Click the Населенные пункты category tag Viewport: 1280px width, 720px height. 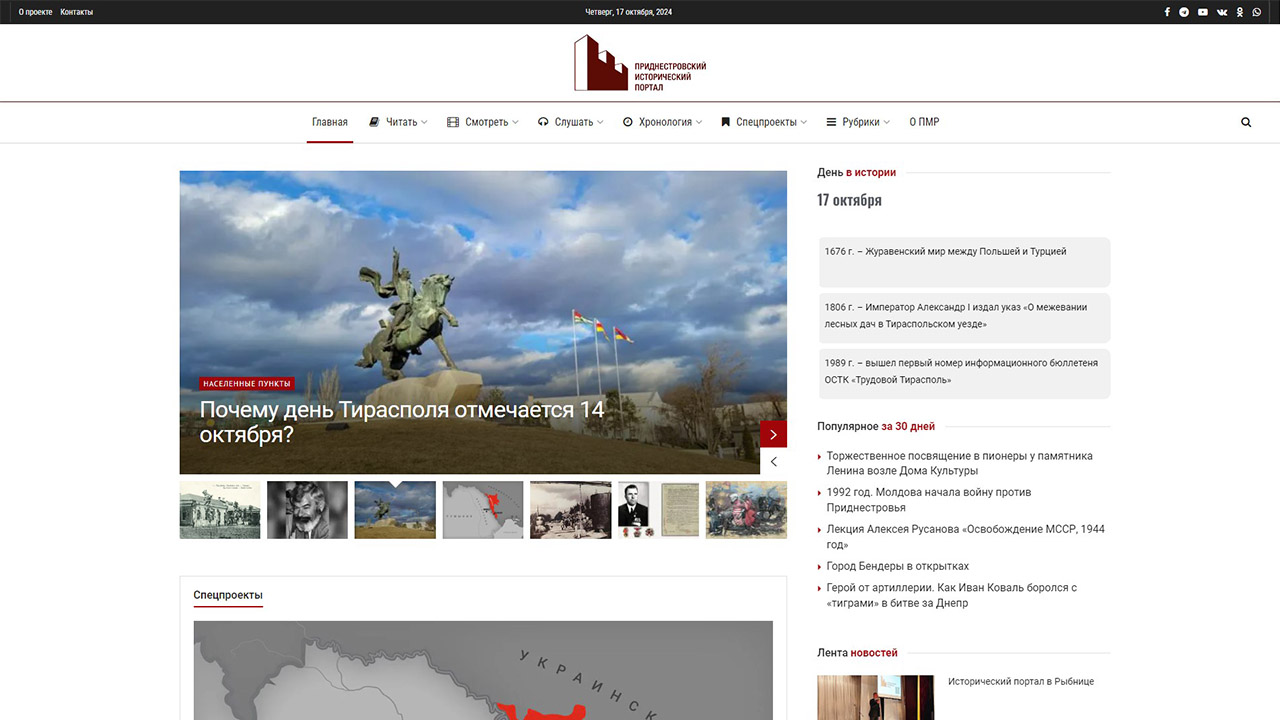click(x=247, y=383)
